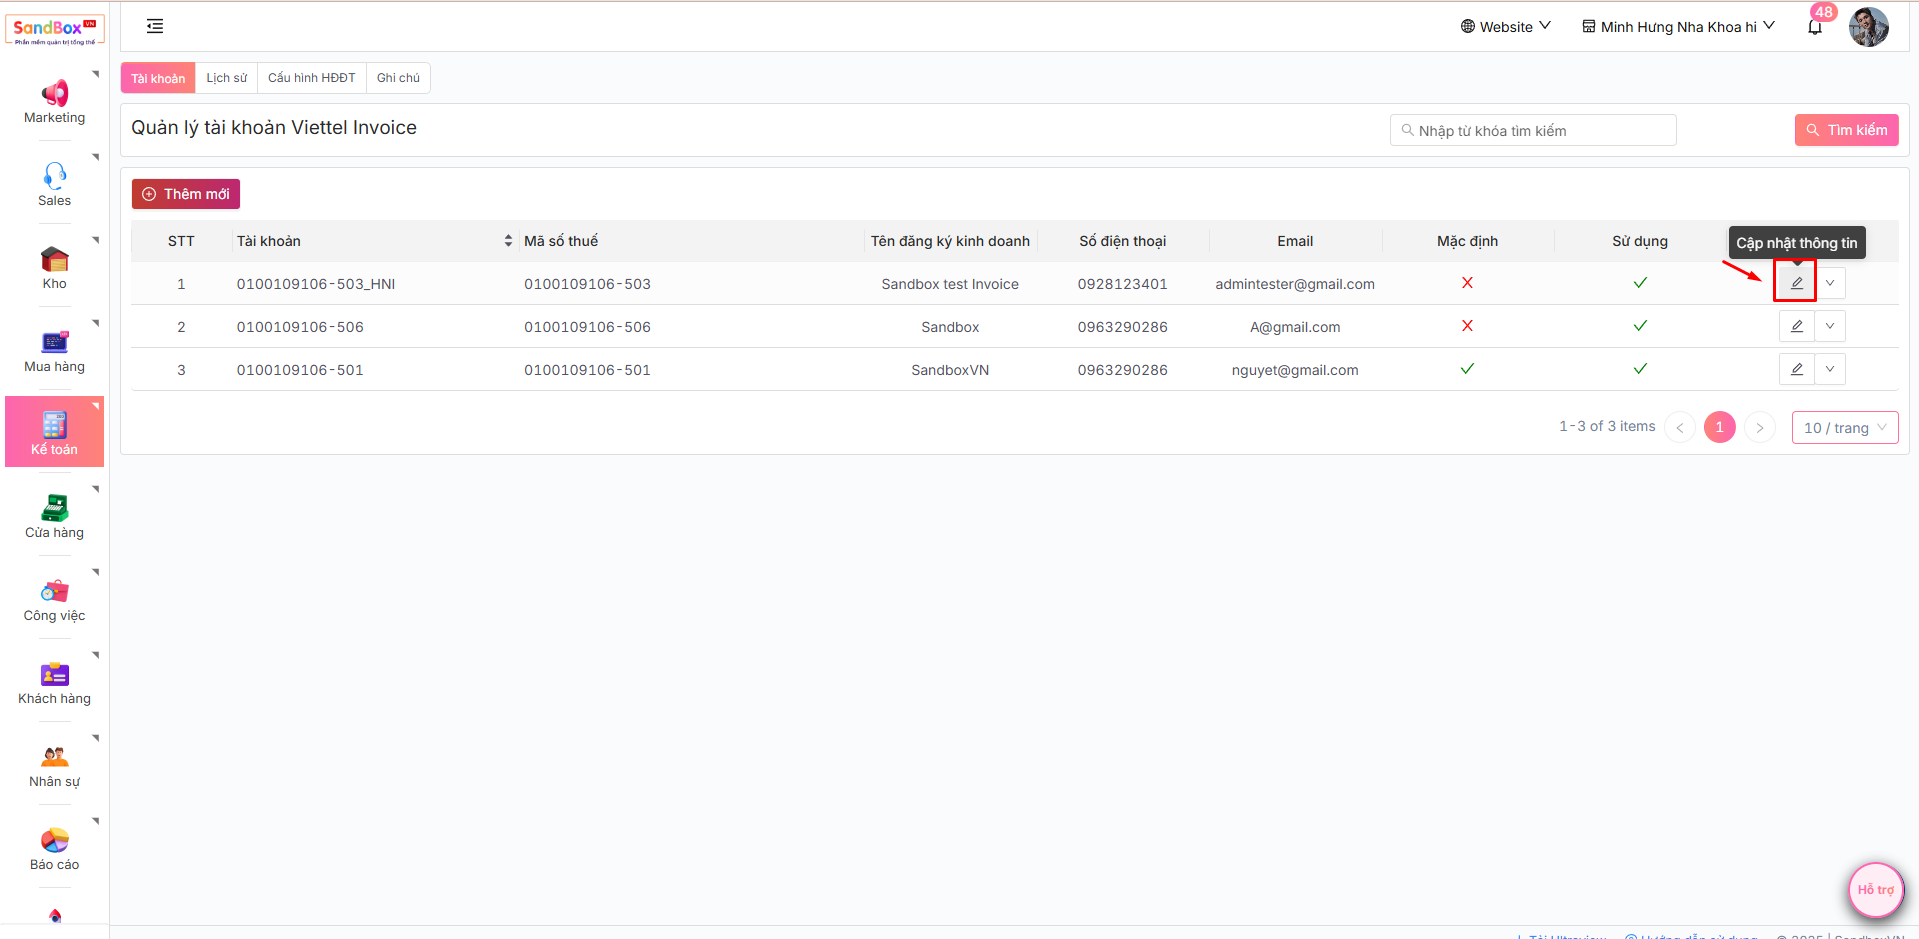Toggle the sidebar collapse hamburger icon

[155, 26]
